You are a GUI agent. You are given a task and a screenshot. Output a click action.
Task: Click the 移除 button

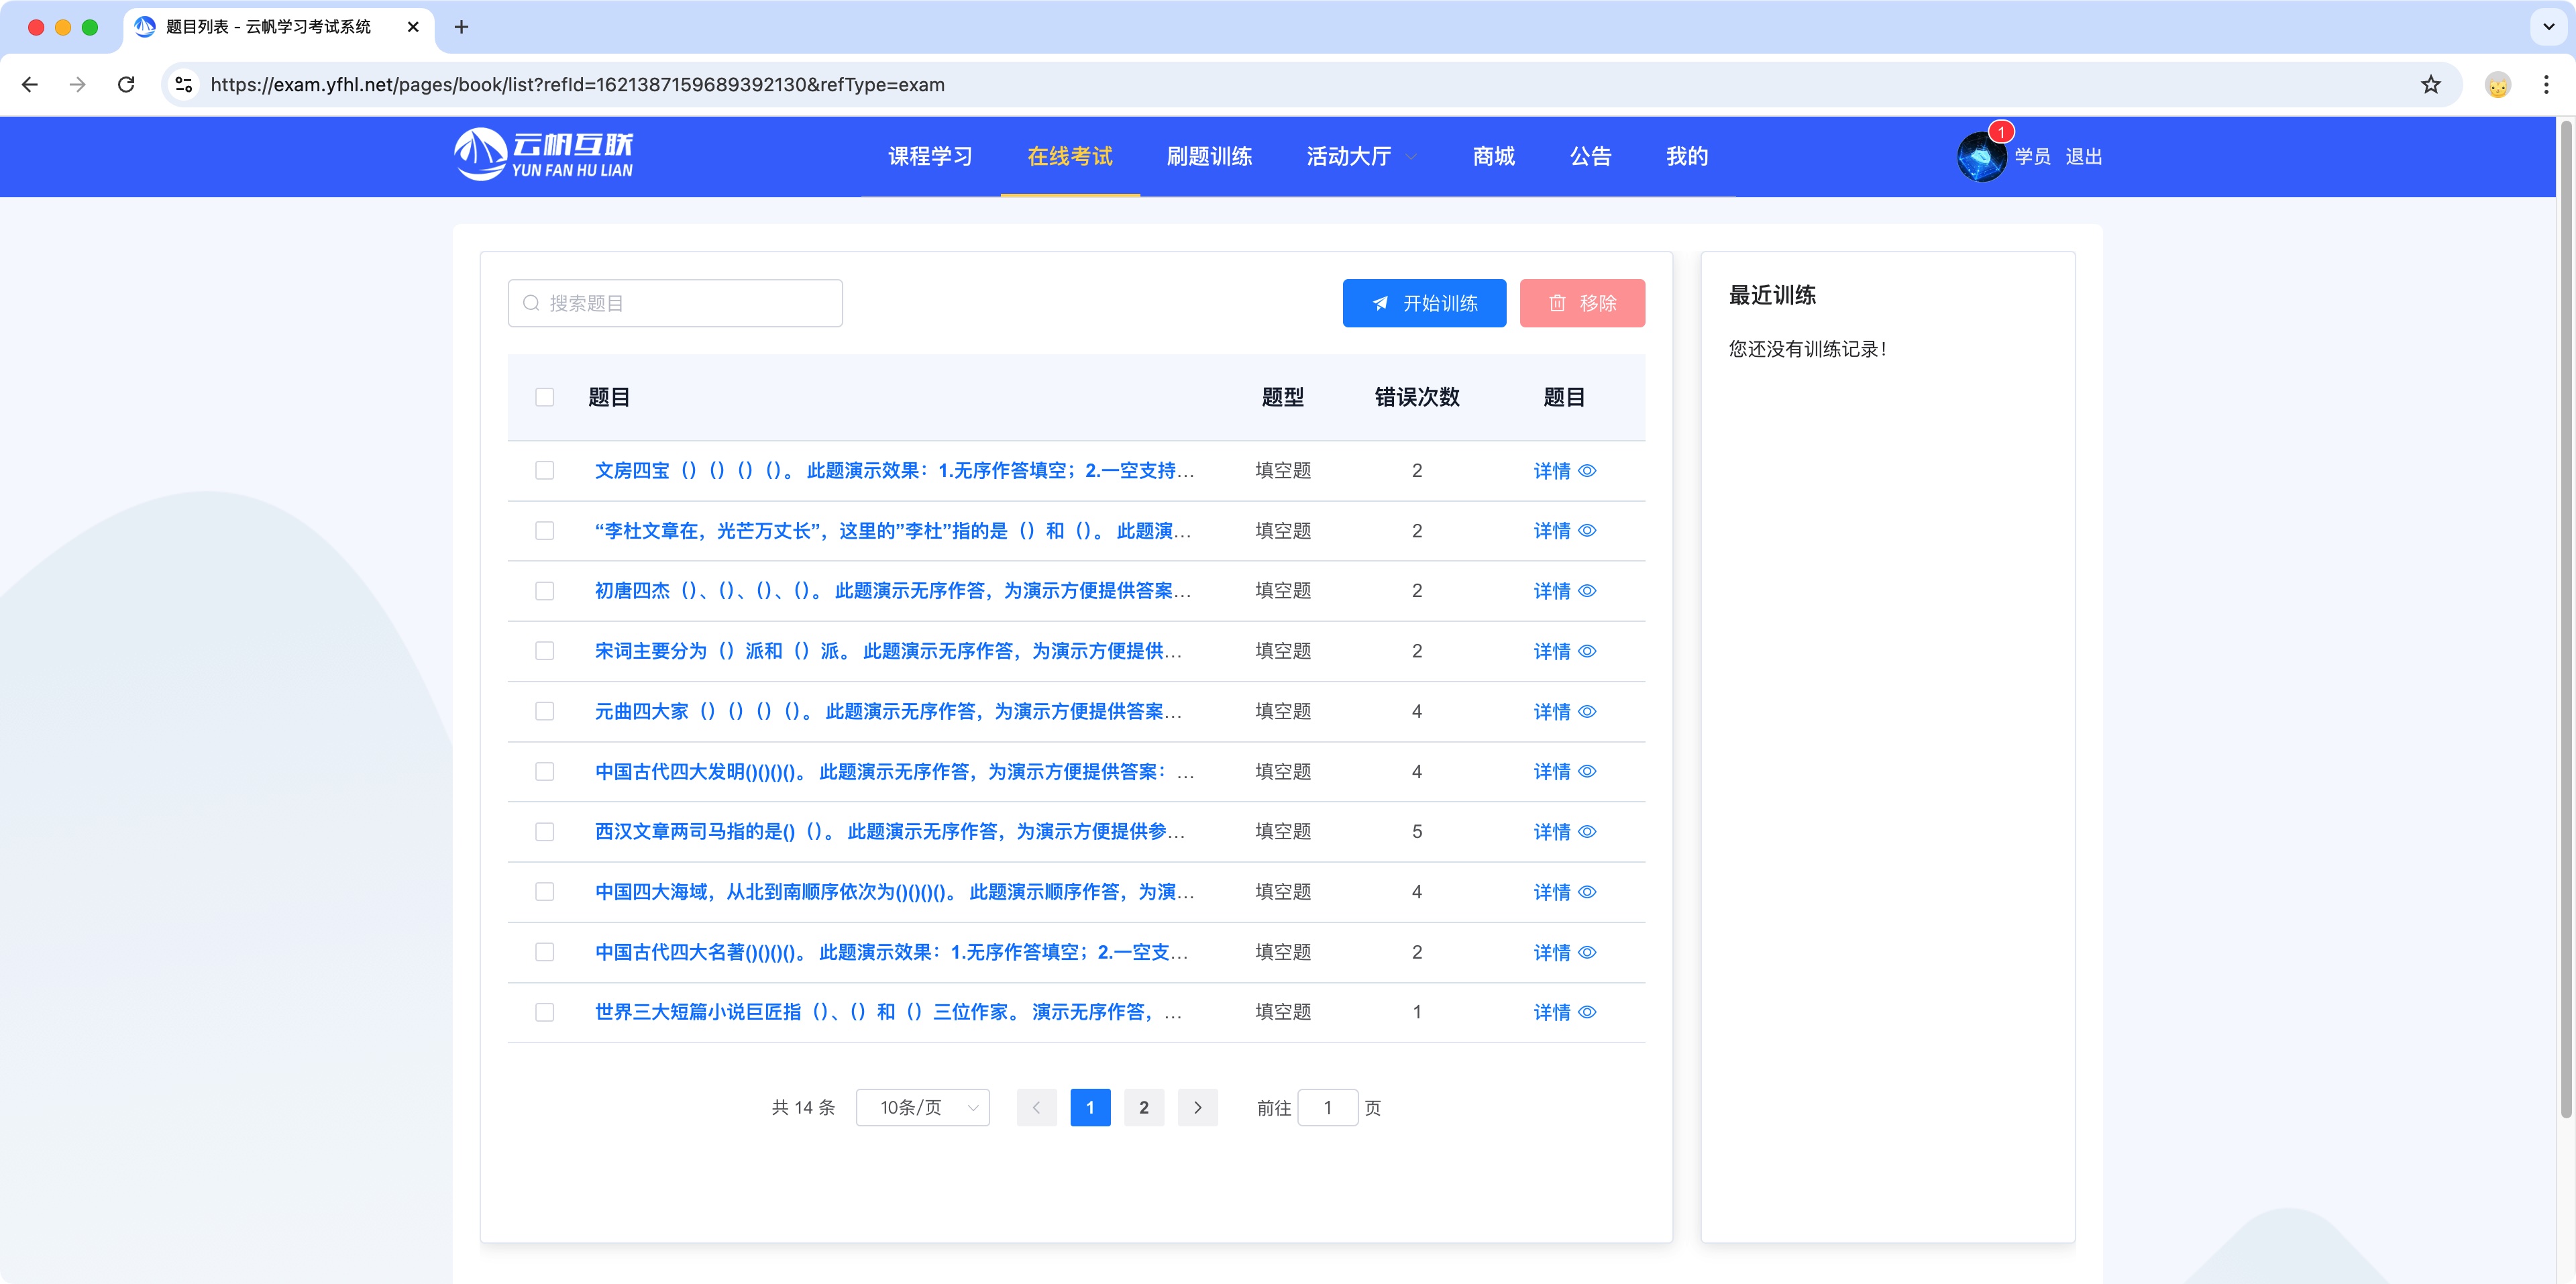tap(1582, 303)
